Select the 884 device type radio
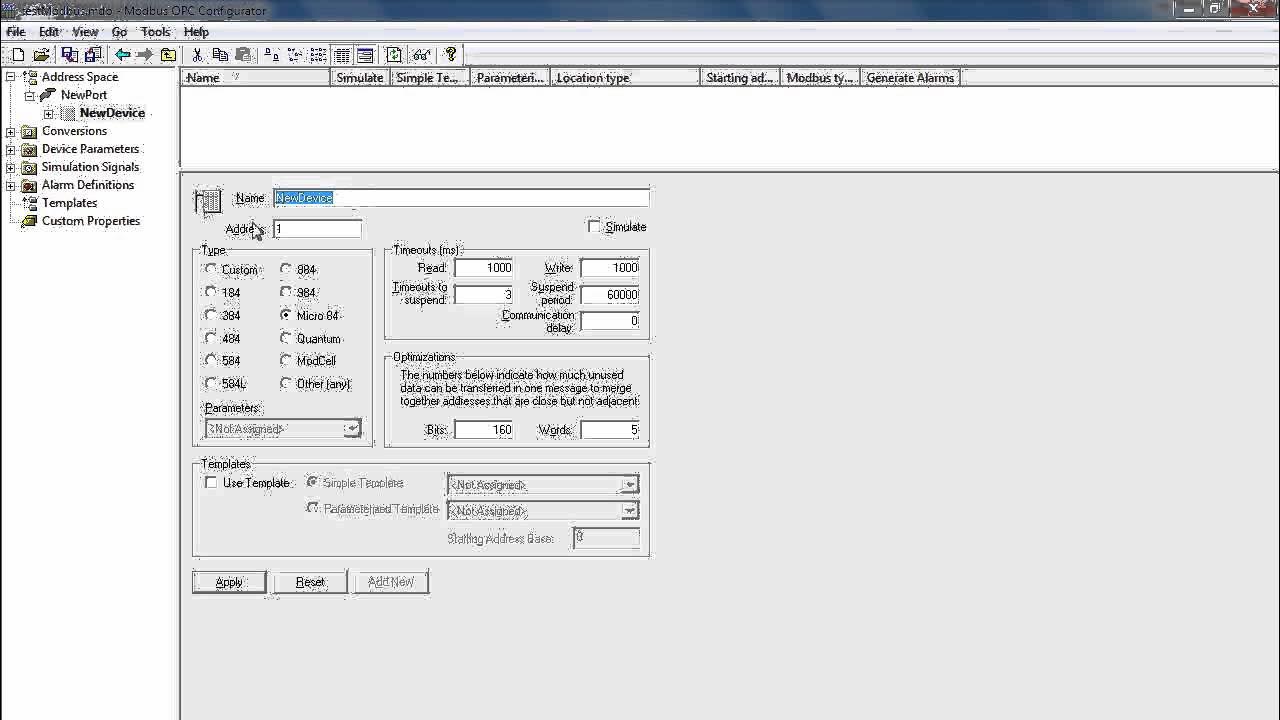The height and width of the screenshot is (720, 1280). click(286, 269)
